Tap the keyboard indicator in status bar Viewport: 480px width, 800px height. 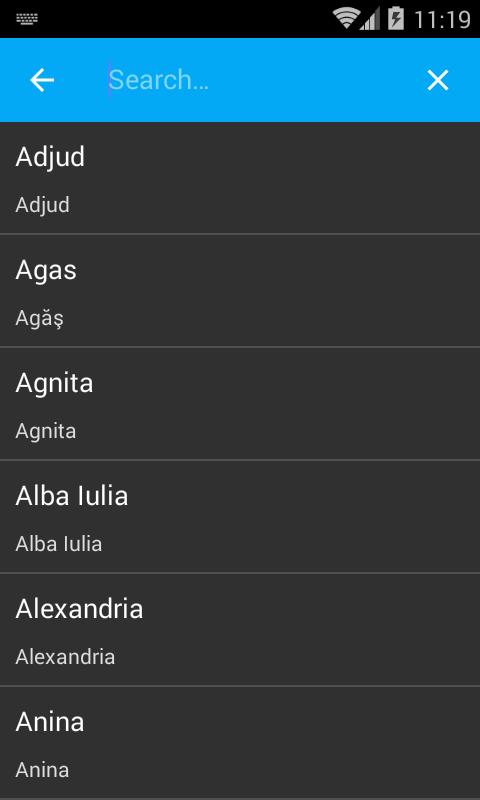point(27,19)
